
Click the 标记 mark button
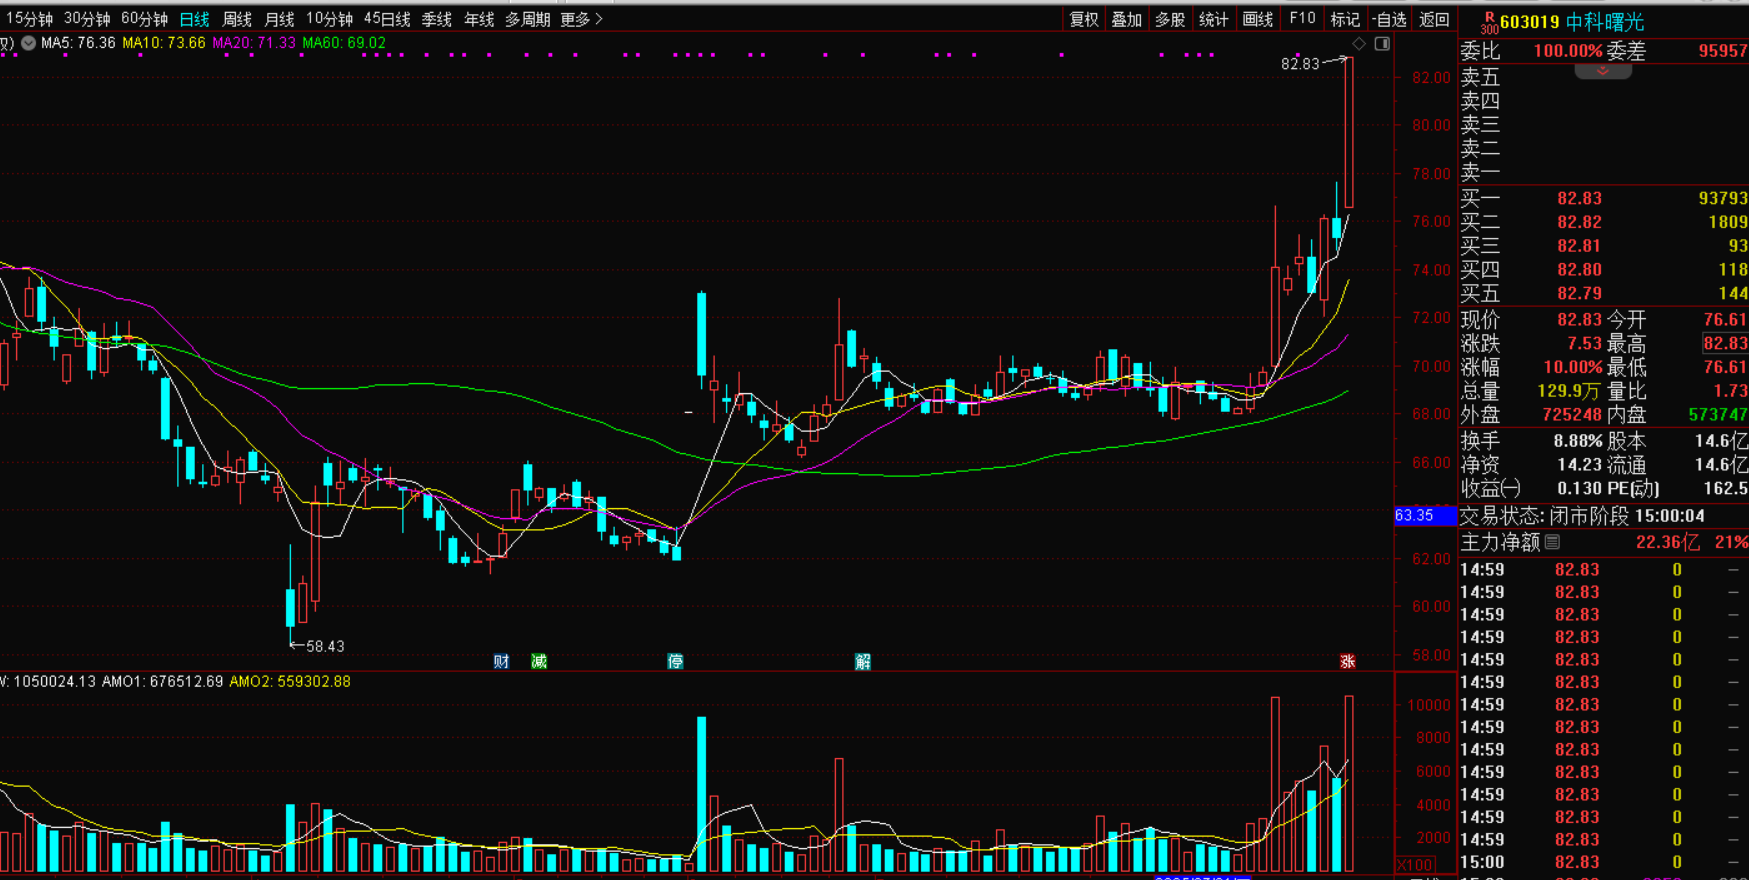[x=1344, y=19]
